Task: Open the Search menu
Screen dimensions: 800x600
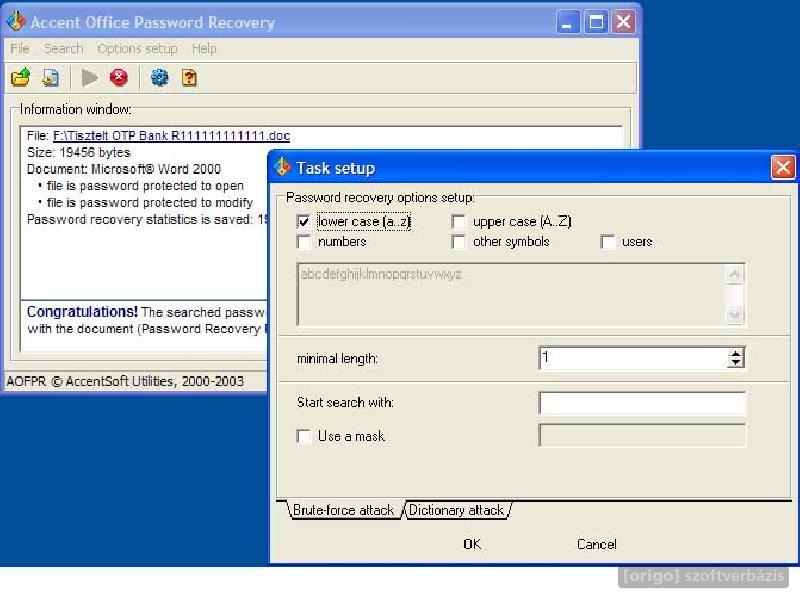Action: [x=63, y=48]
